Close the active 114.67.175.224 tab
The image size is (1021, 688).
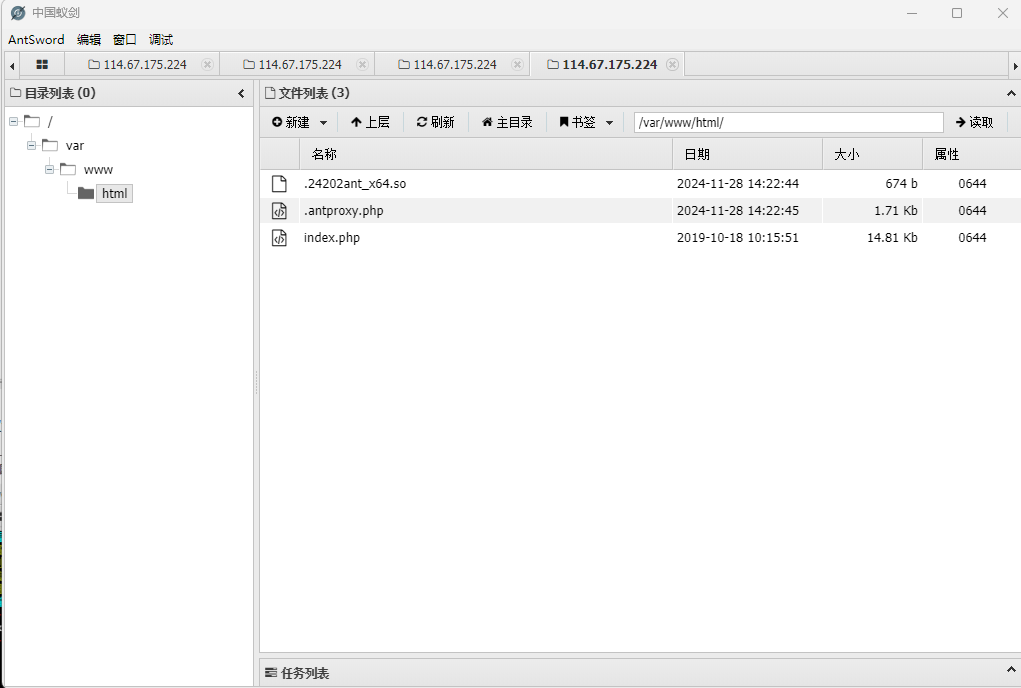tap(672, 64)
